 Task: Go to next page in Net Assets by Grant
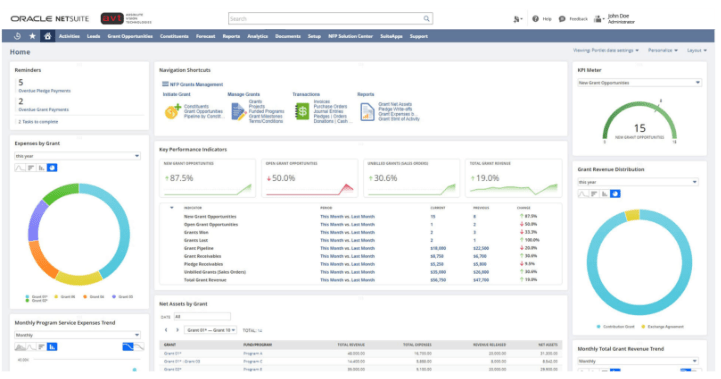pos(177,330)
